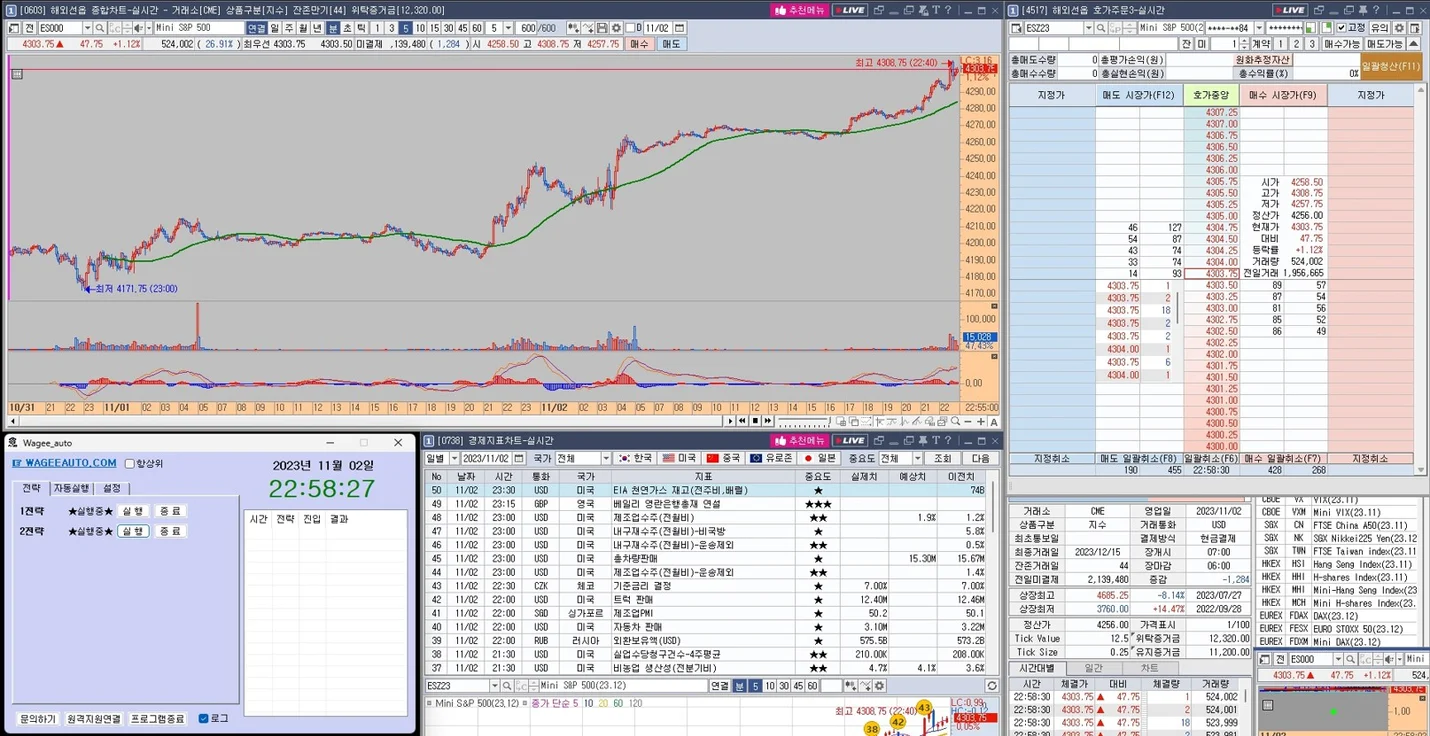Select the 5 minute interval in chart toolbar
Screen dimensions: 1430x736
click(x=406, y=27)
